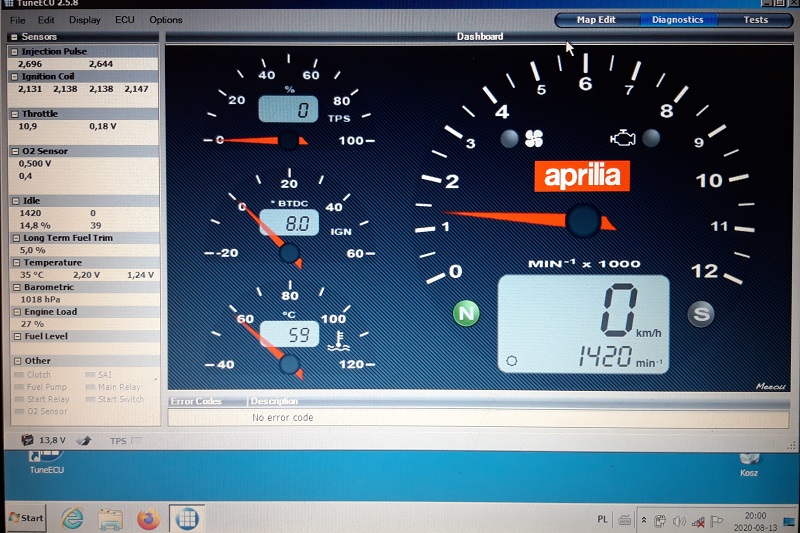800x533 pixels.
Task: Click the coolant temperature gauge readout
Action: click(290, 334)
